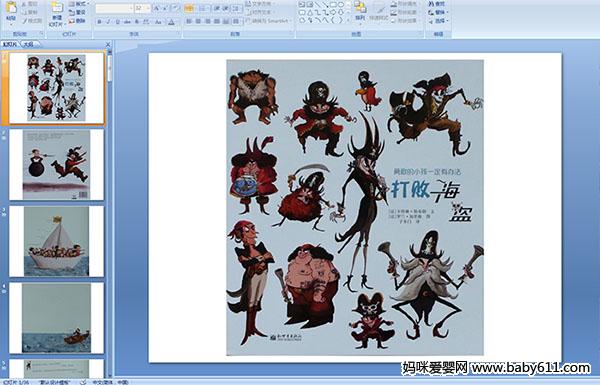Click the Replace button in editing group
Image resolution: width=600 pixels, height=385 pixels.
pyautogui.click(x=437, y=12)
